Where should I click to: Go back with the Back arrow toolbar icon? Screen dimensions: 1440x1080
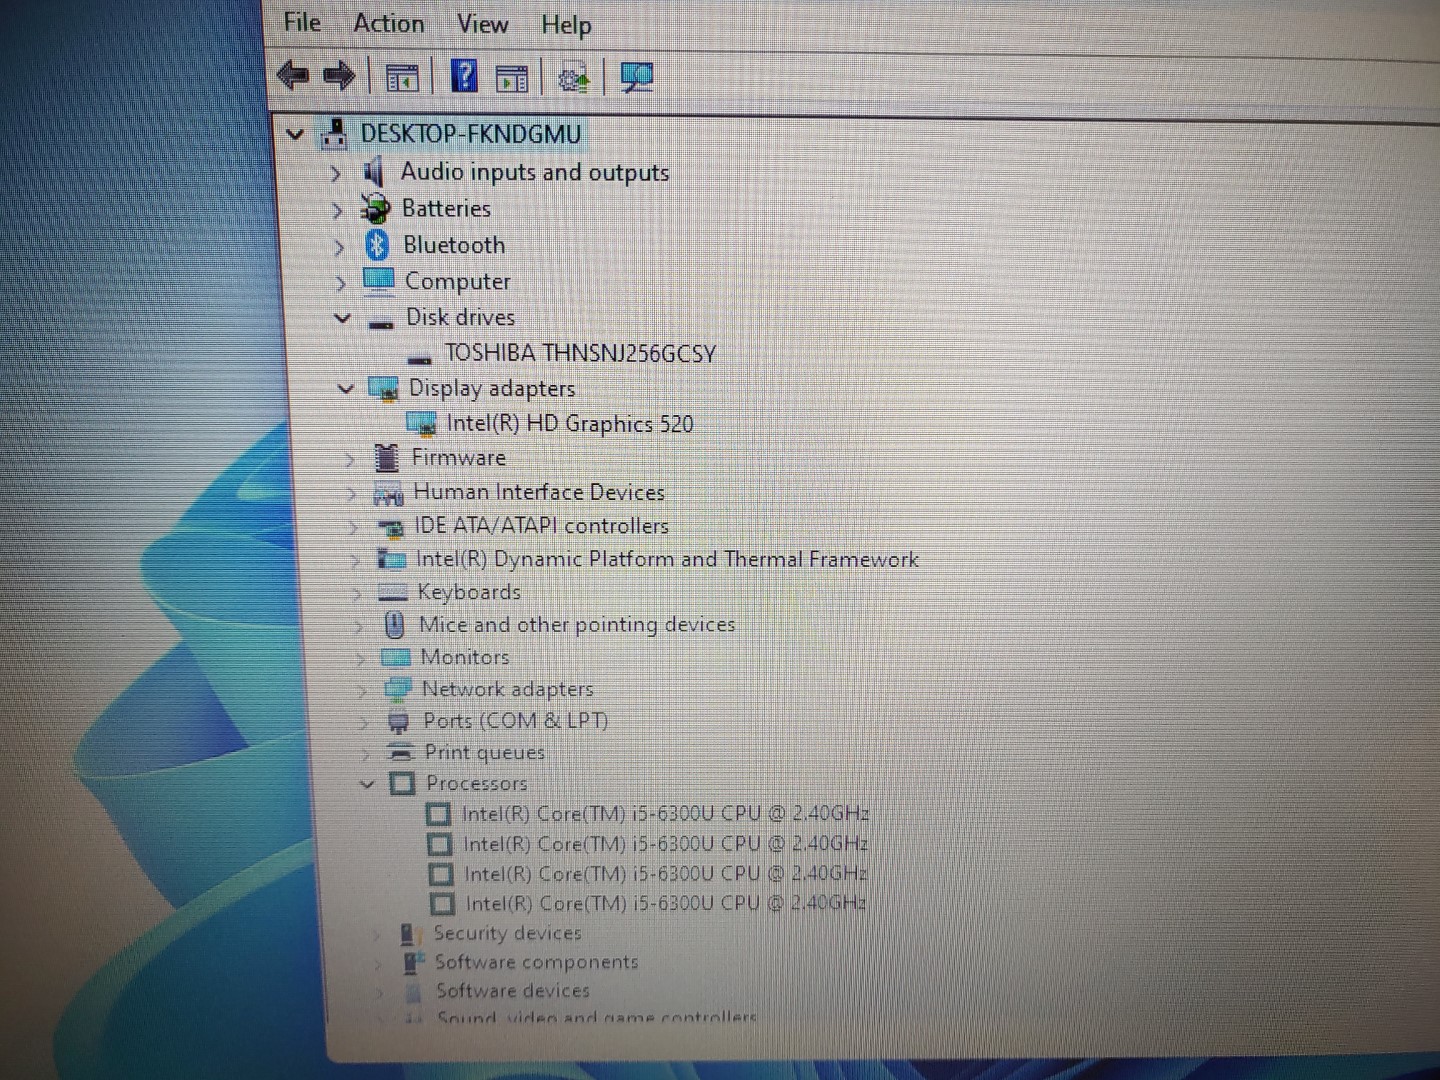(292, 75)
